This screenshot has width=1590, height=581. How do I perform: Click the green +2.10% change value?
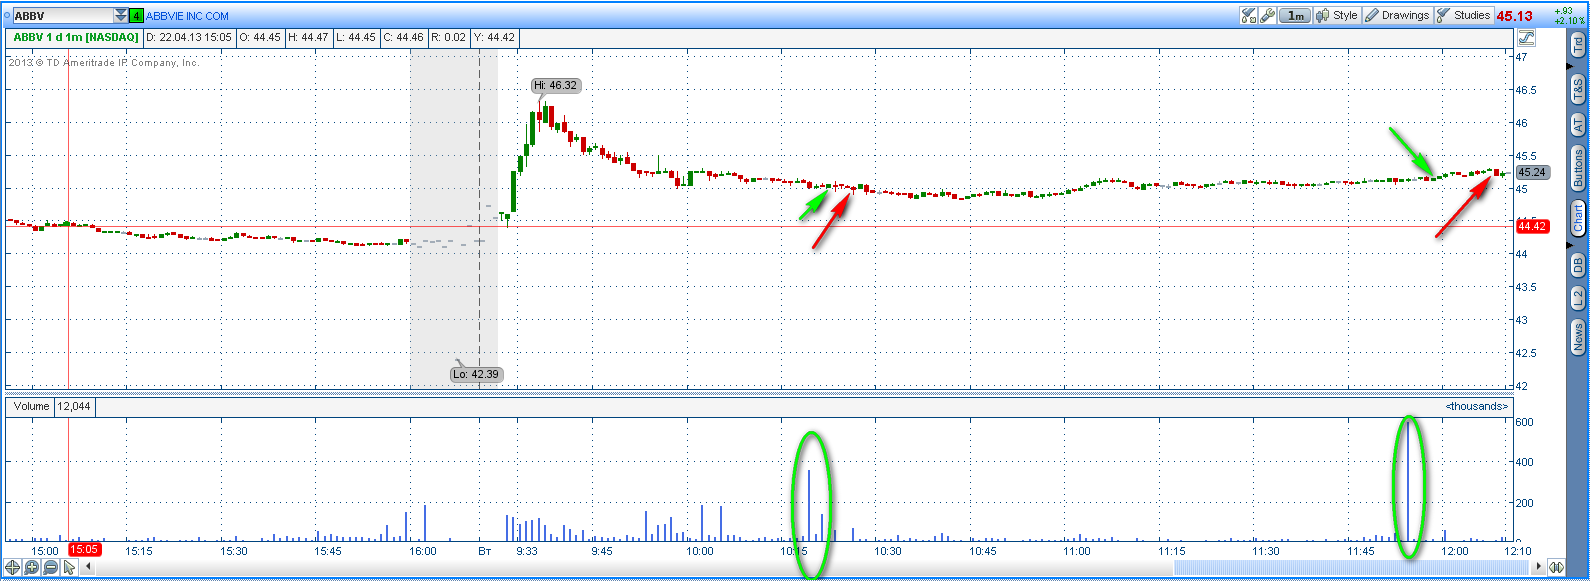tap(1568, 21)
